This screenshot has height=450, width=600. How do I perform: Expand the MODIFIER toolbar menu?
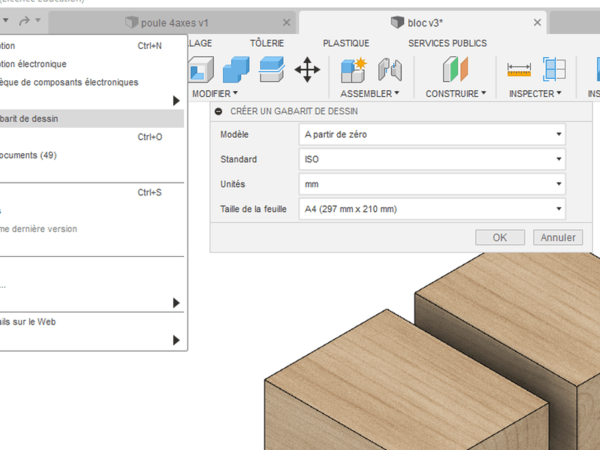(214, 93)
